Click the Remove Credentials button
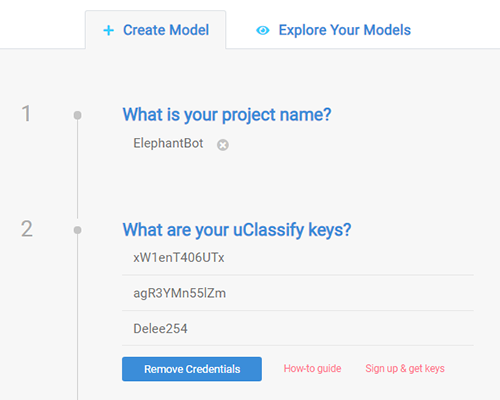 (192, 369)
